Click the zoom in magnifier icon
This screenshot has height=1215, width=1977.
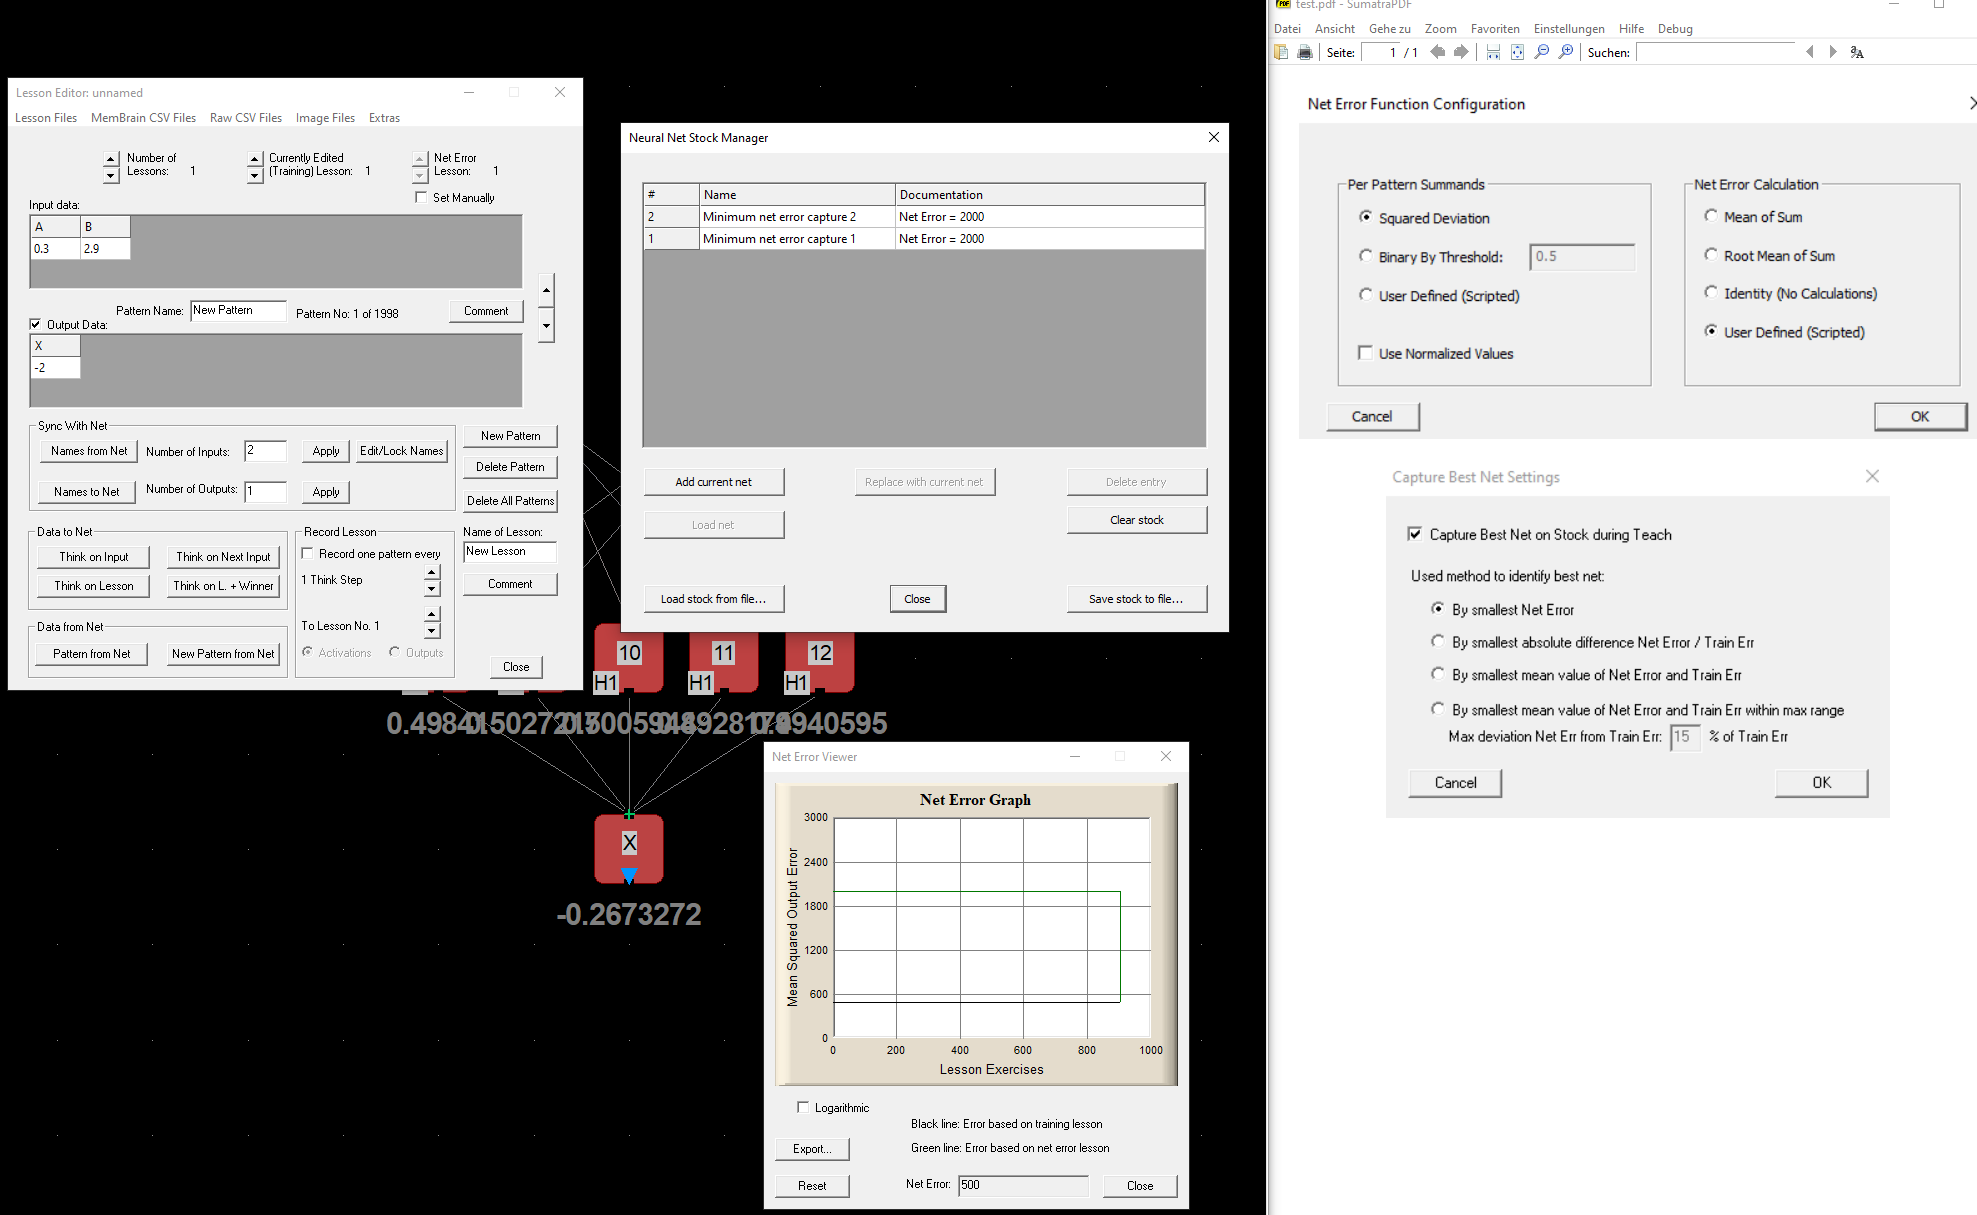[1566, 52]
